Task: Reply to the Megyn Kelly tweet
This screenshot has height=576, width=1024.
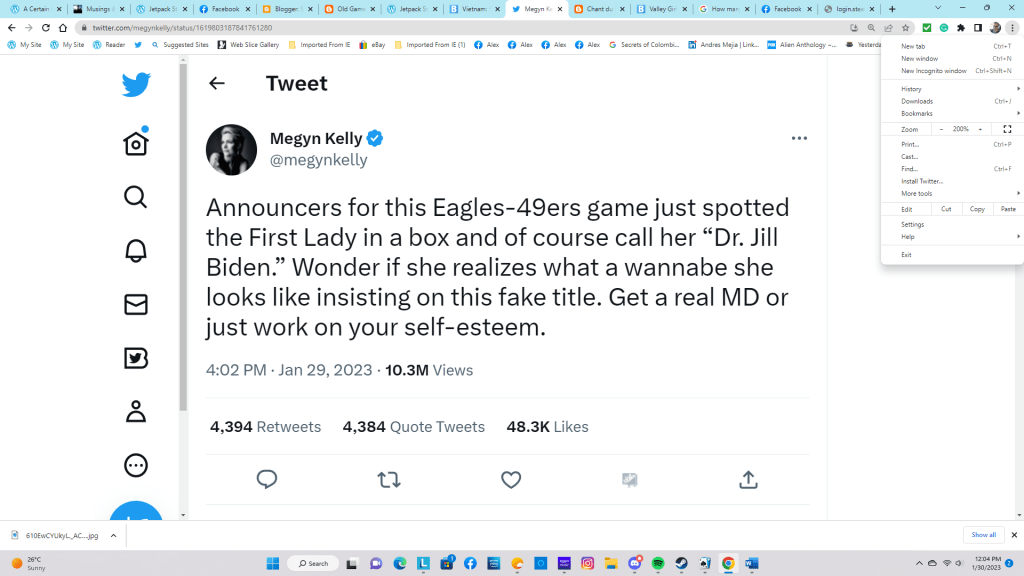Action: 267,480
